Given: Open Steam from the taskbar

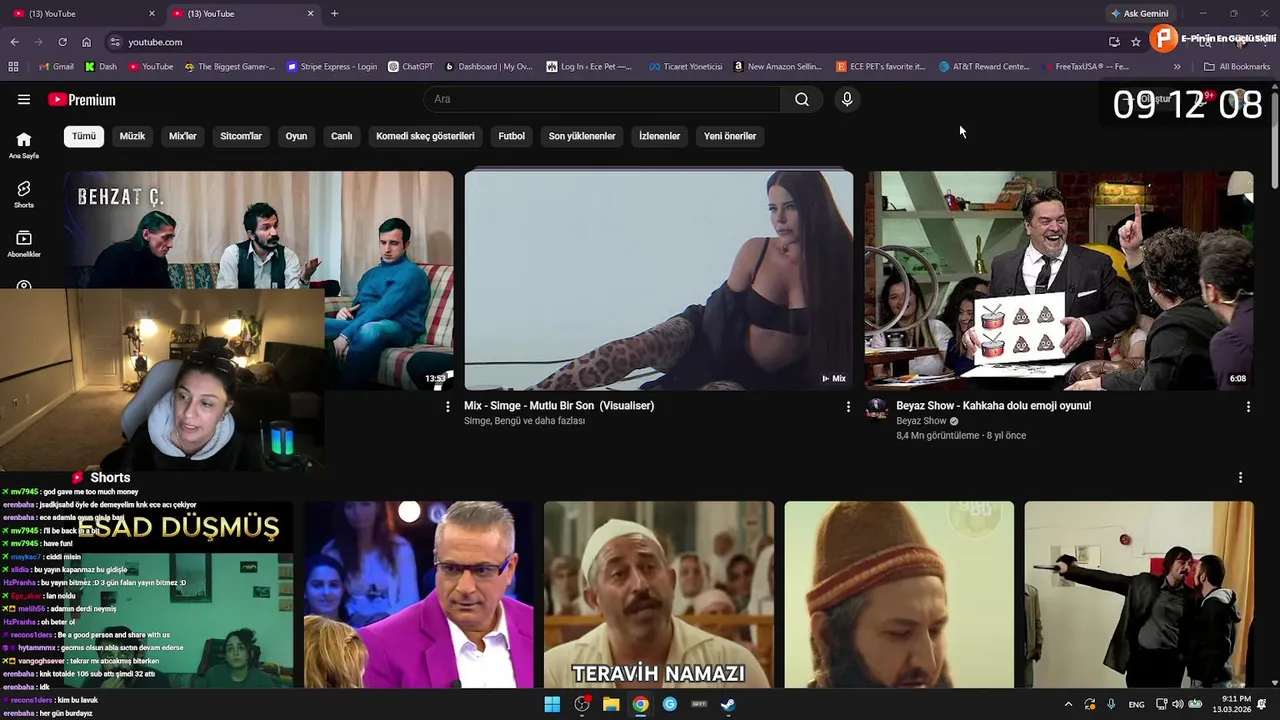Looking at the screenshot, I should point(728,704).
